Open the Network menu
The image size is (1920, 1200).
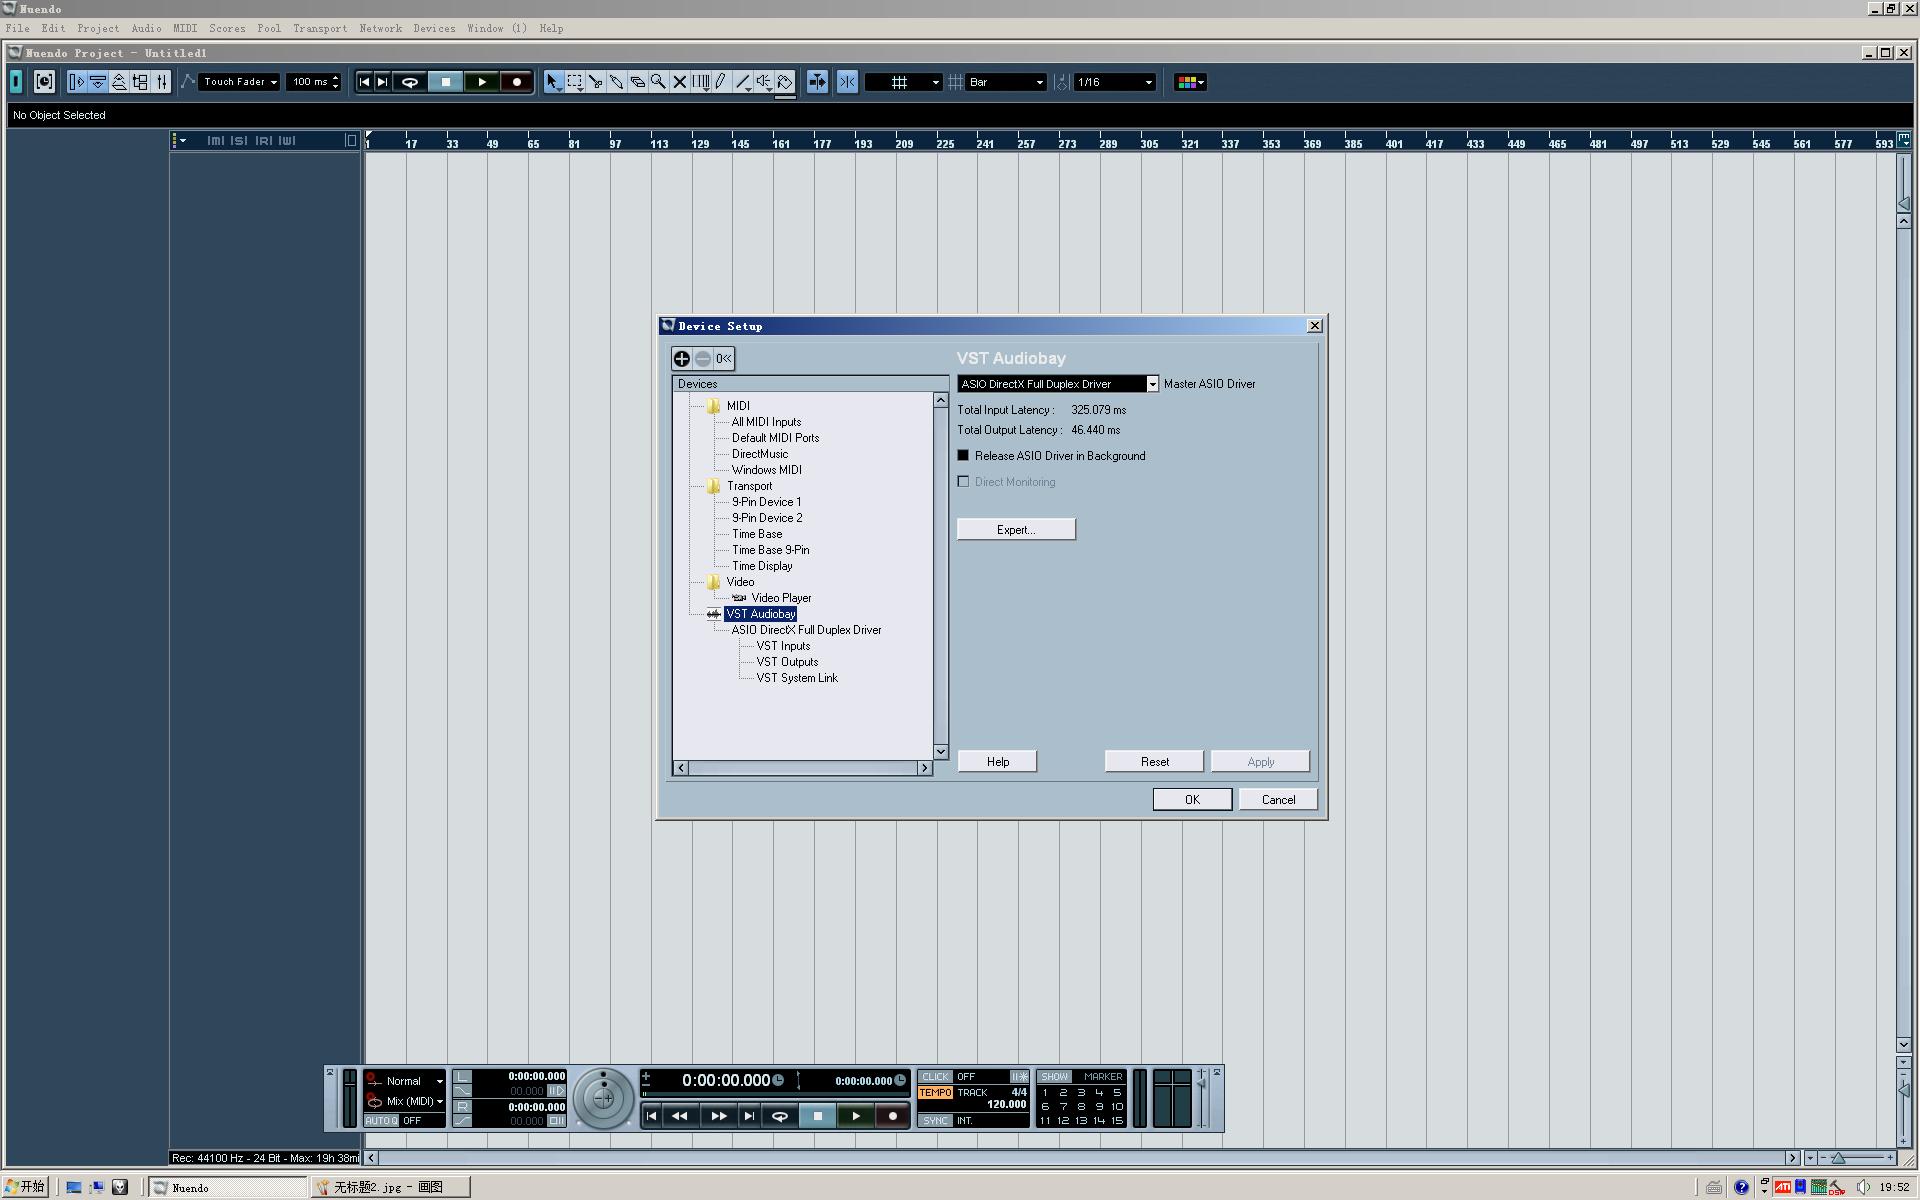(x=380, y=28)
